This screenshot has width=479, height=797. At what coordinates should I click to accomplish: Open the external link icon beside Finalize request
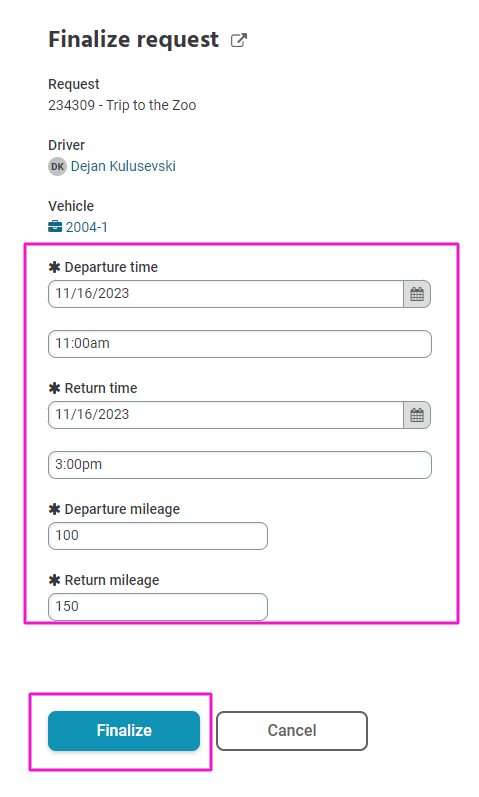click(238, 40)
